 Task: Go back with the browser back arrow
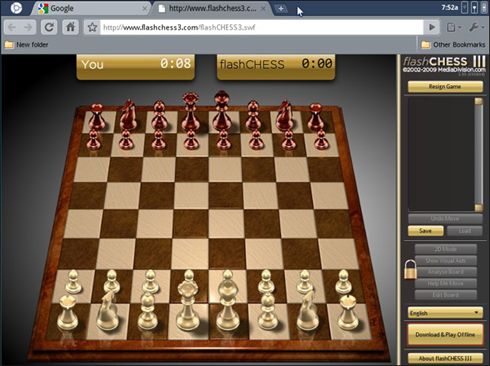tap(12, 27)
